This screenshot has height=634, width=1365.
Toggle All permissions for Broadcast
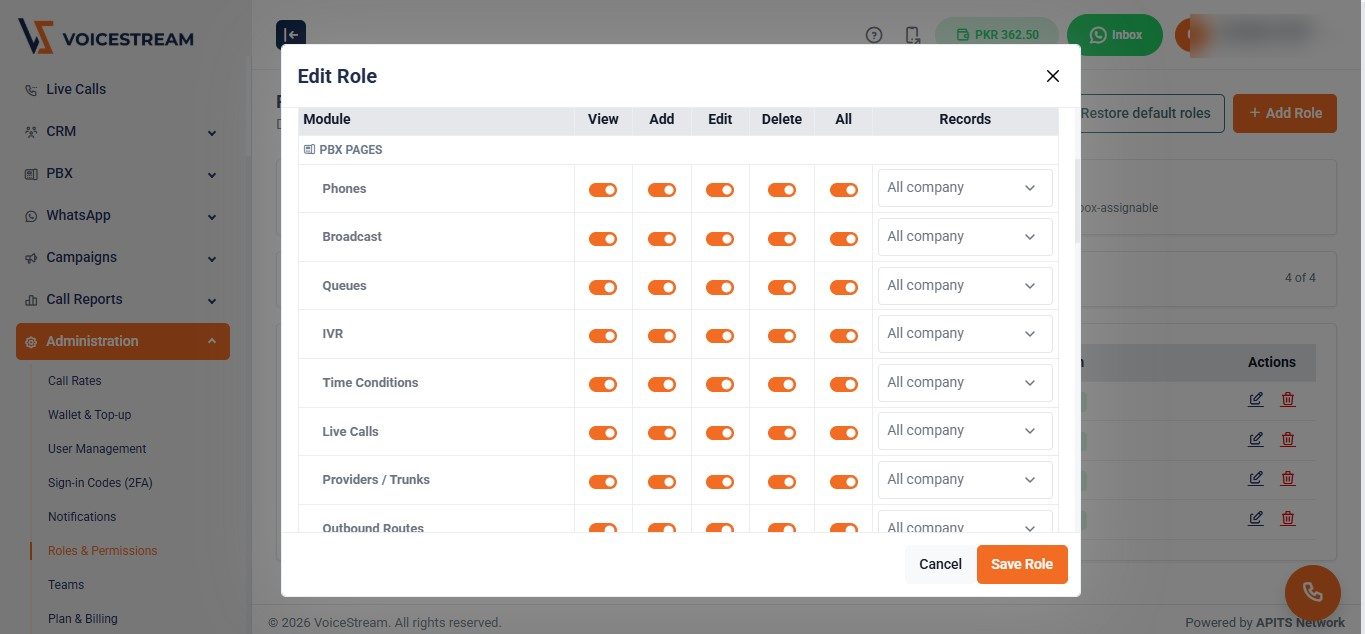(x=844, y=238)
